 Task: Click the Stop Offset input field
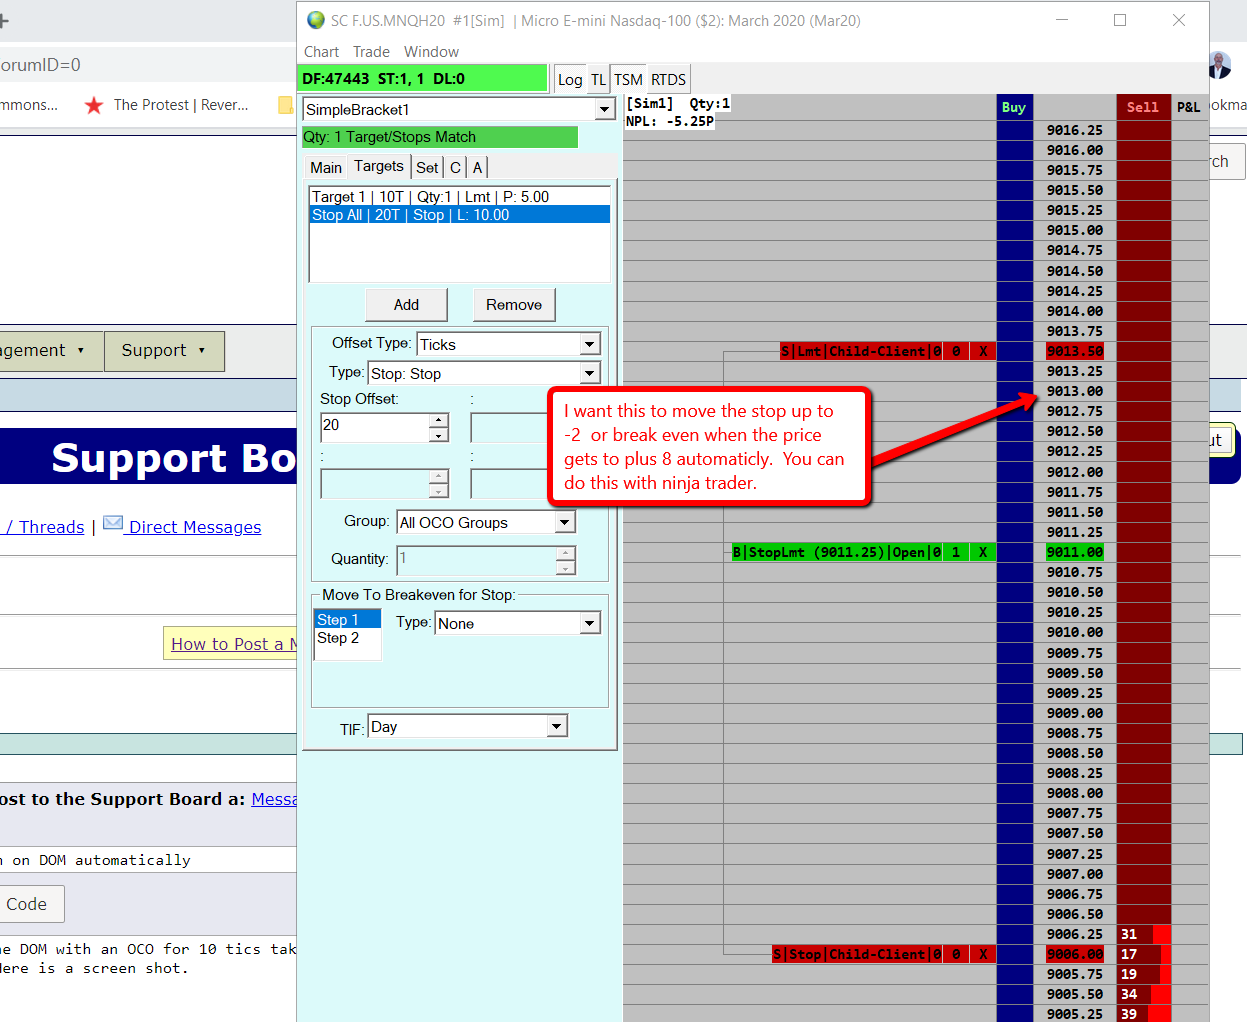click(x=375, y=427)
